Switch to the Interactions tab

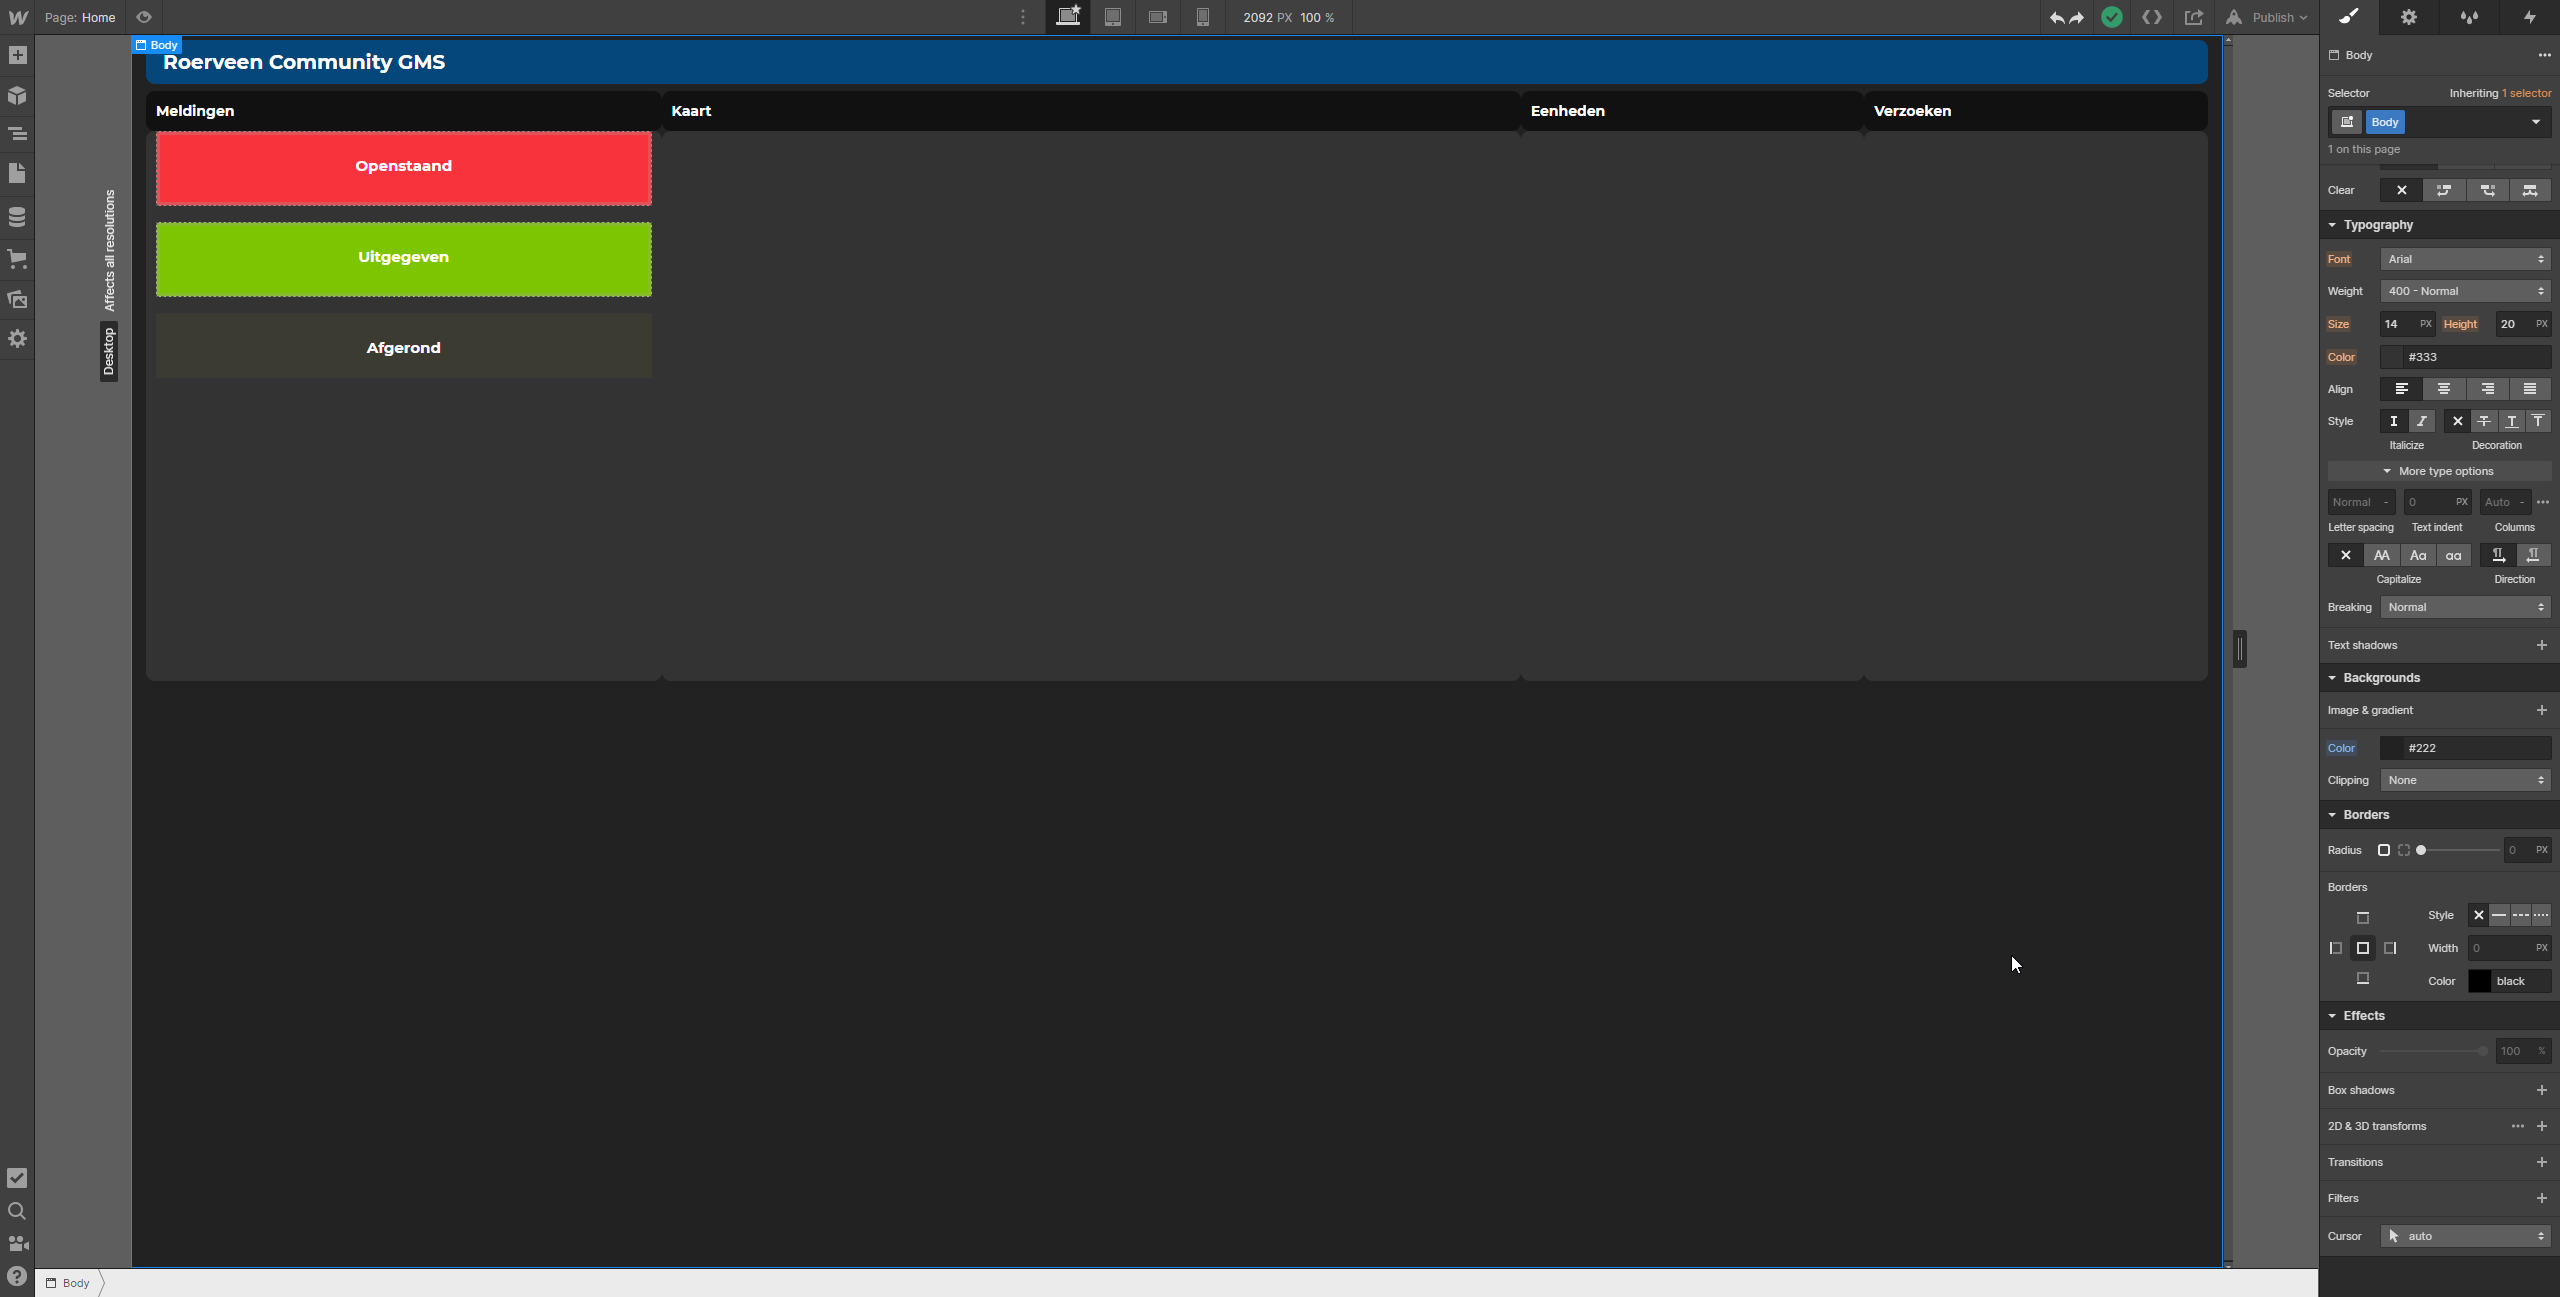[2530, 18]
